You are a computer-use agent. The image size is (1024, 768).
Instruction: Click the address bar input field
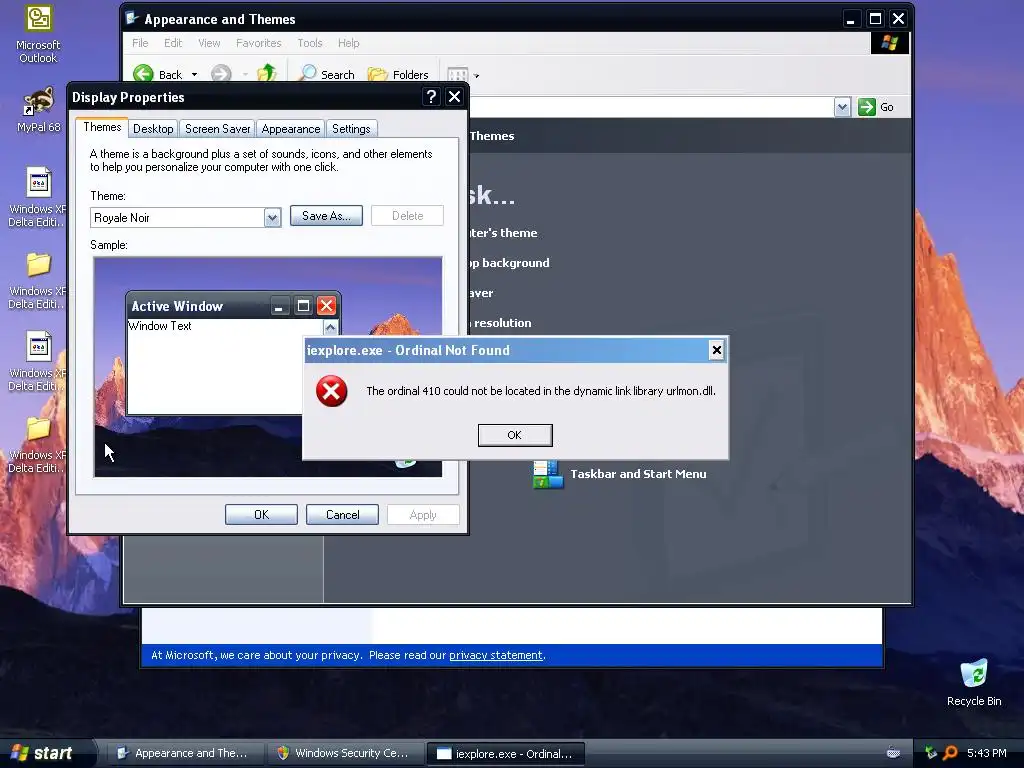[x=650, y=107]
